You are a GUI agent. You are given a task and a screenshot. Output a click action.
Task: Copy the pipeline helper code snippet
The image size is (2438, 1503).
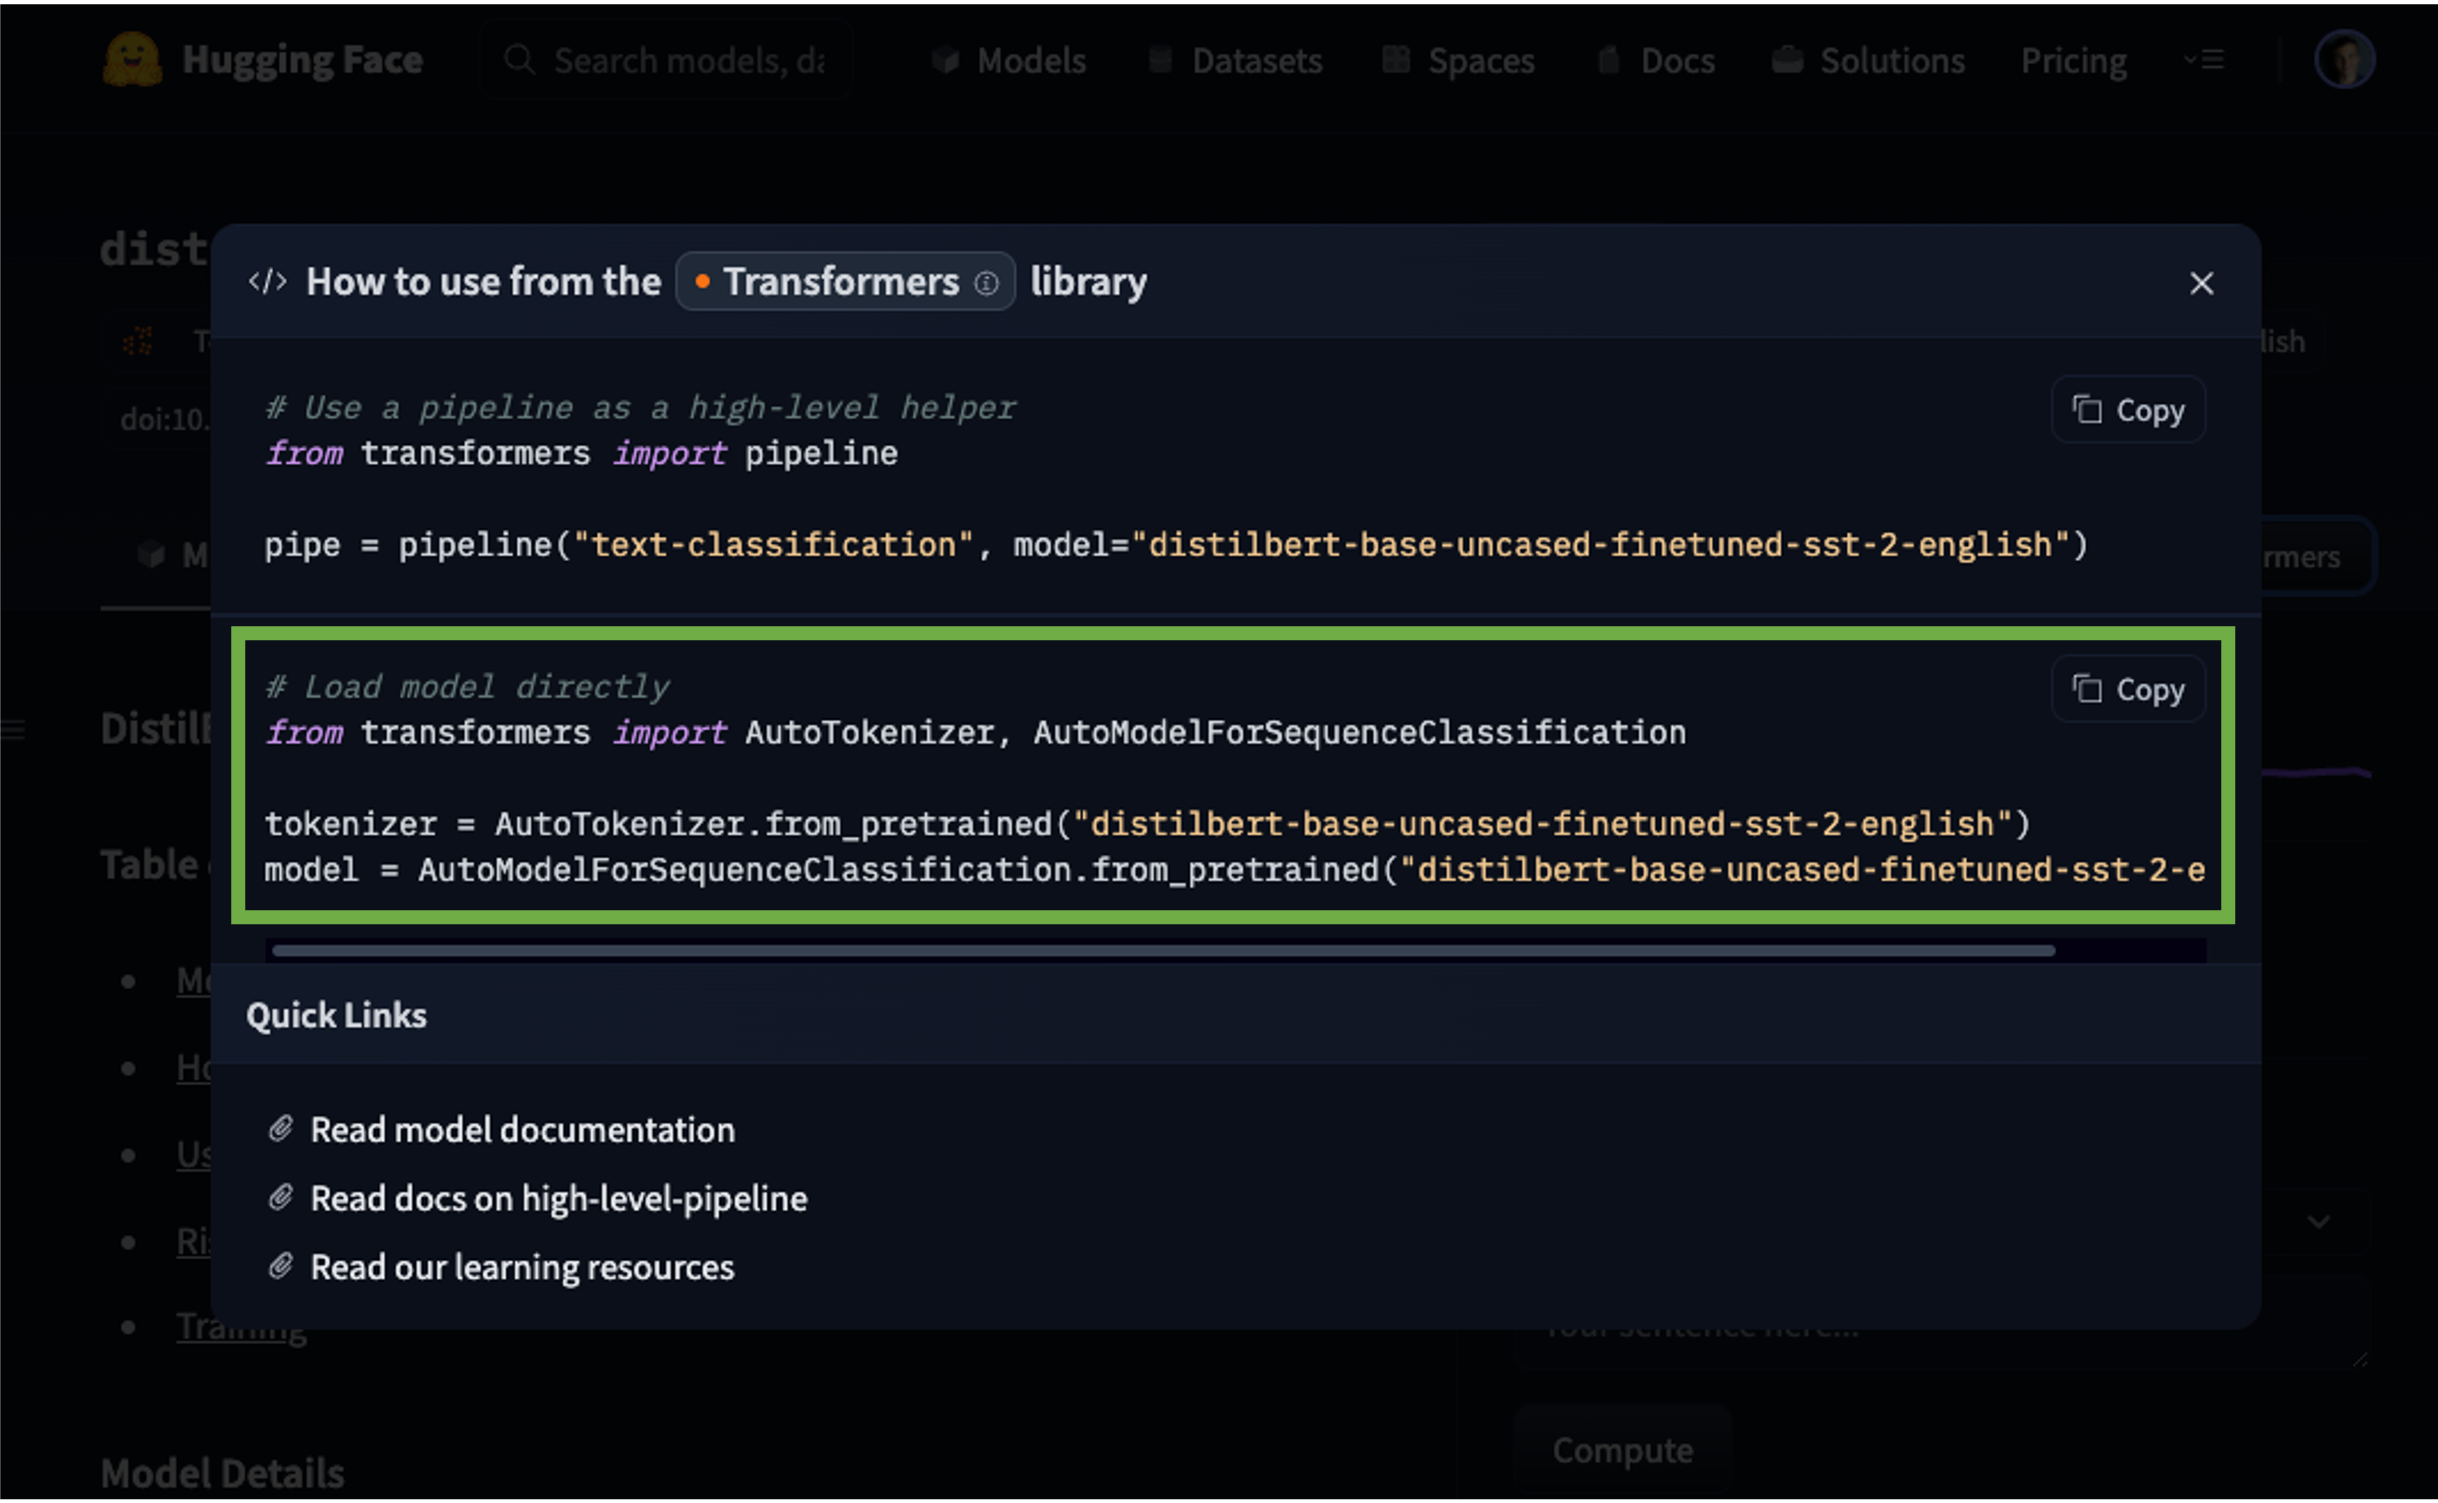point(2127,410)
